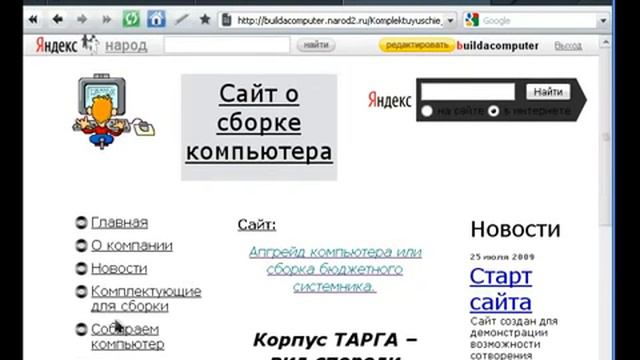Screen dimensions: 640x360
Task: Click the cartoon computer user image
Action: point(113,111)
